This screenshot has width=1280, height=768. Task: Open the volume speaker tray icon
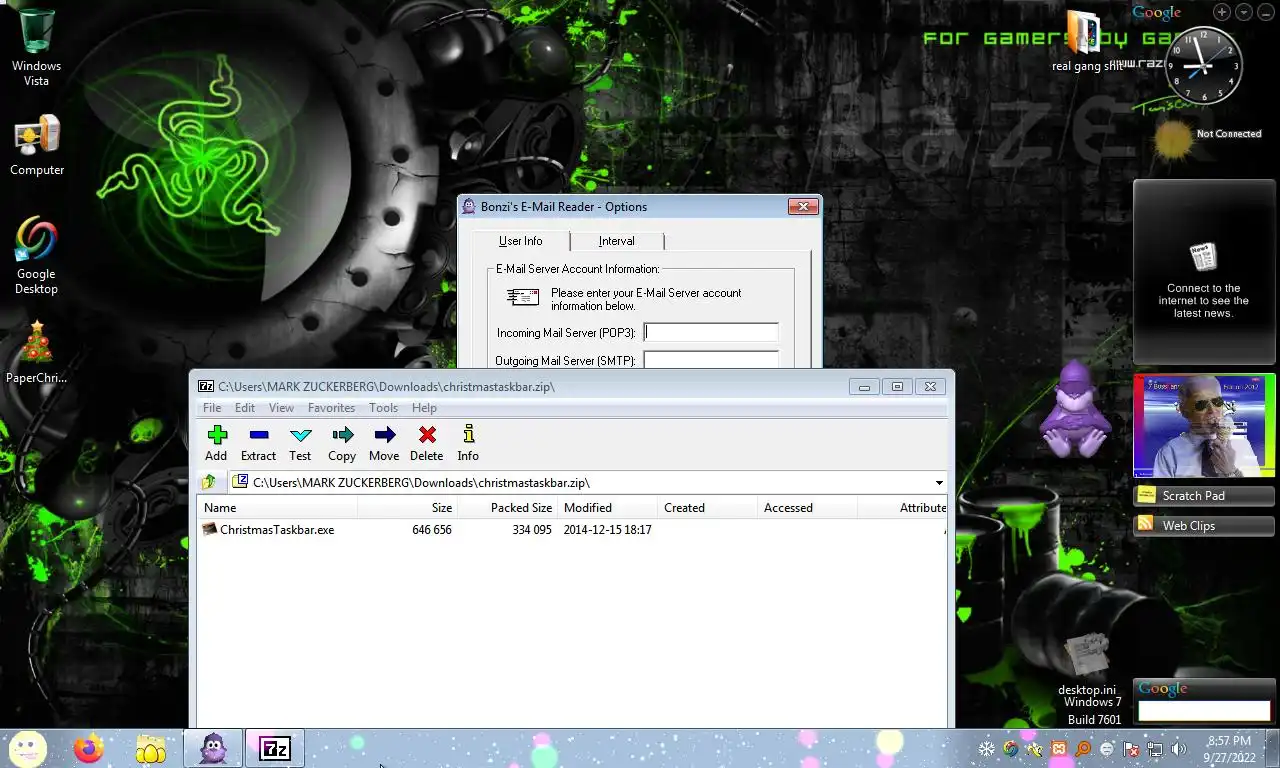(x=1179, y=749)
